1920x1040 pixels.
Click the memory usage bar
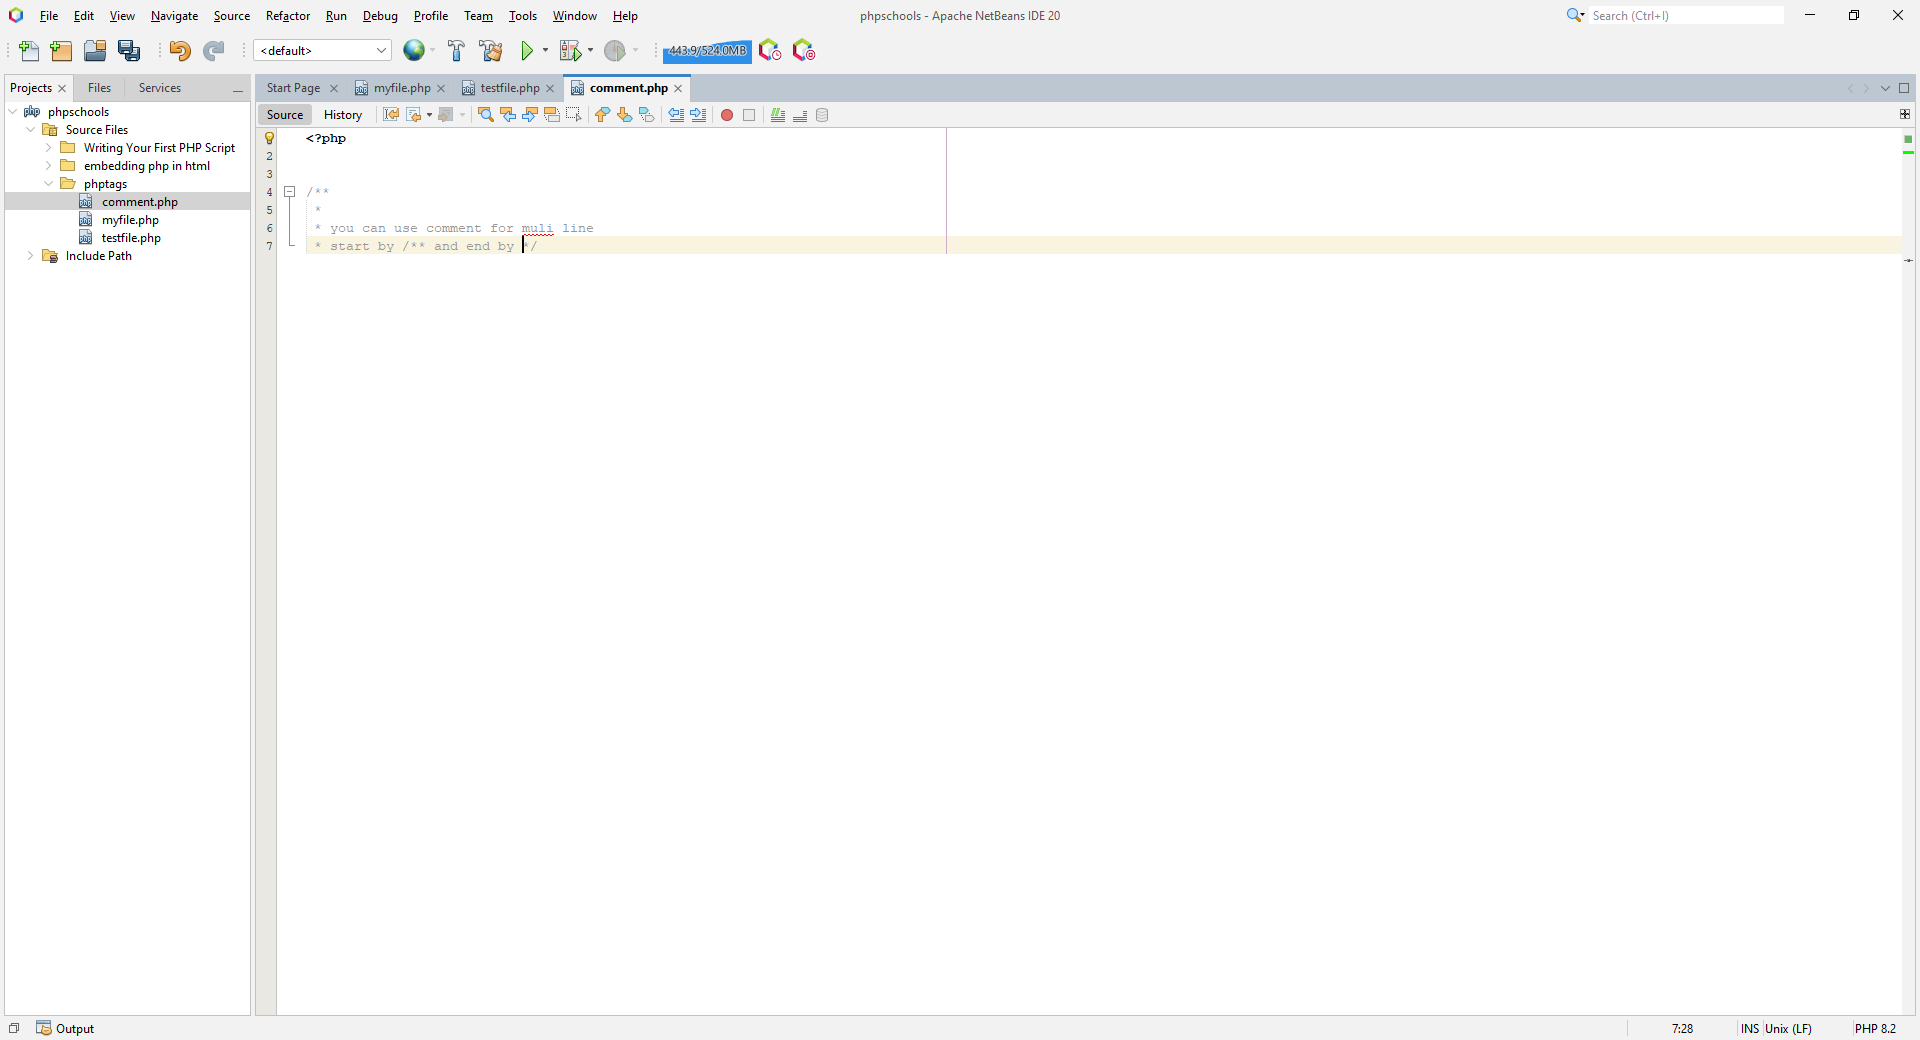(x=706, y=51)
